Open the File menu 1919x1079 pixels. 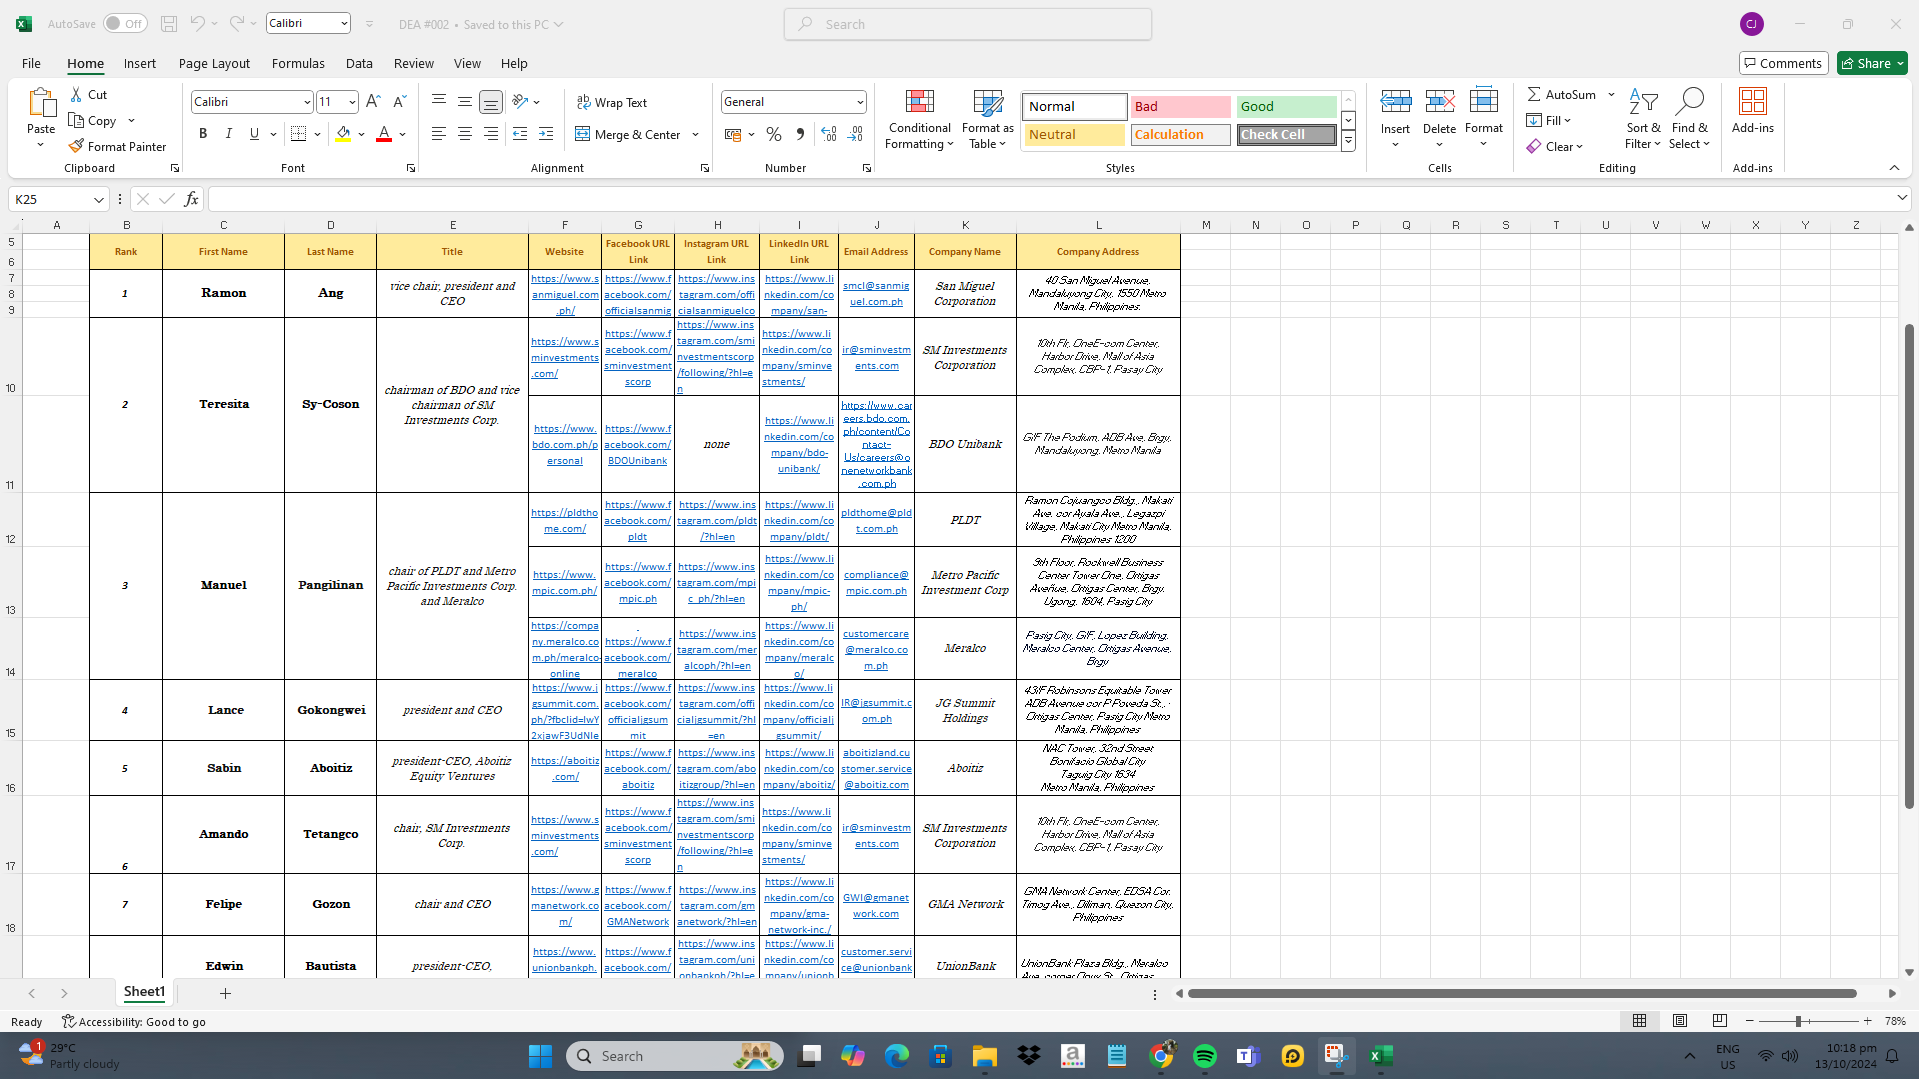pyautogui.click(x=31, y=63)
